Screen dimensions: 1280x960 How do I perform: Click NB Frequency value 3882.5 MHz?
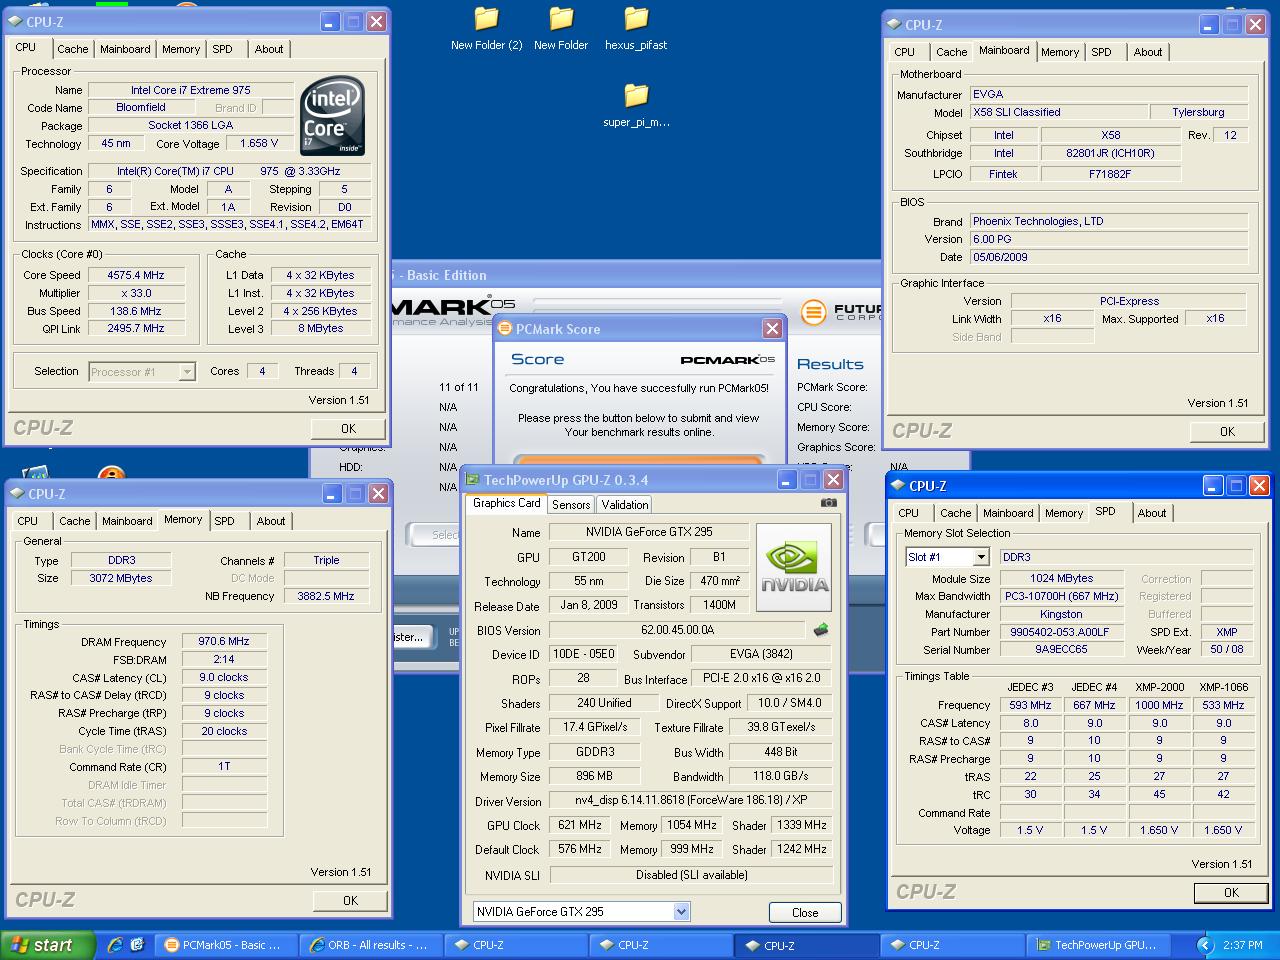[326, 596]
